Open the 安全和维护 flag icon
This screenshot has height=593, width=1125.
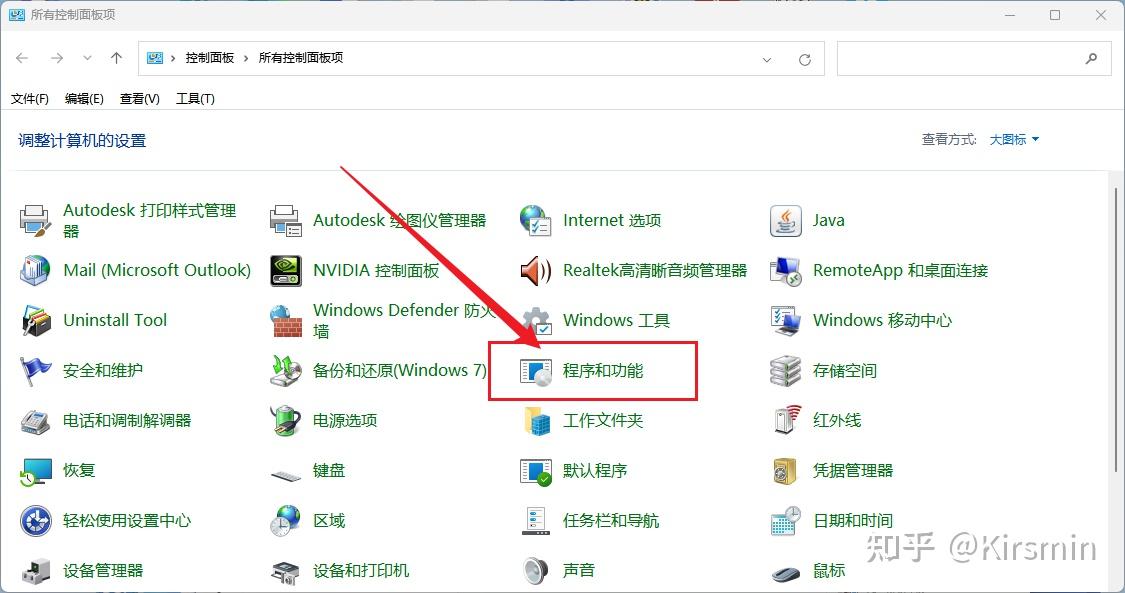click(x=34, y=371)
